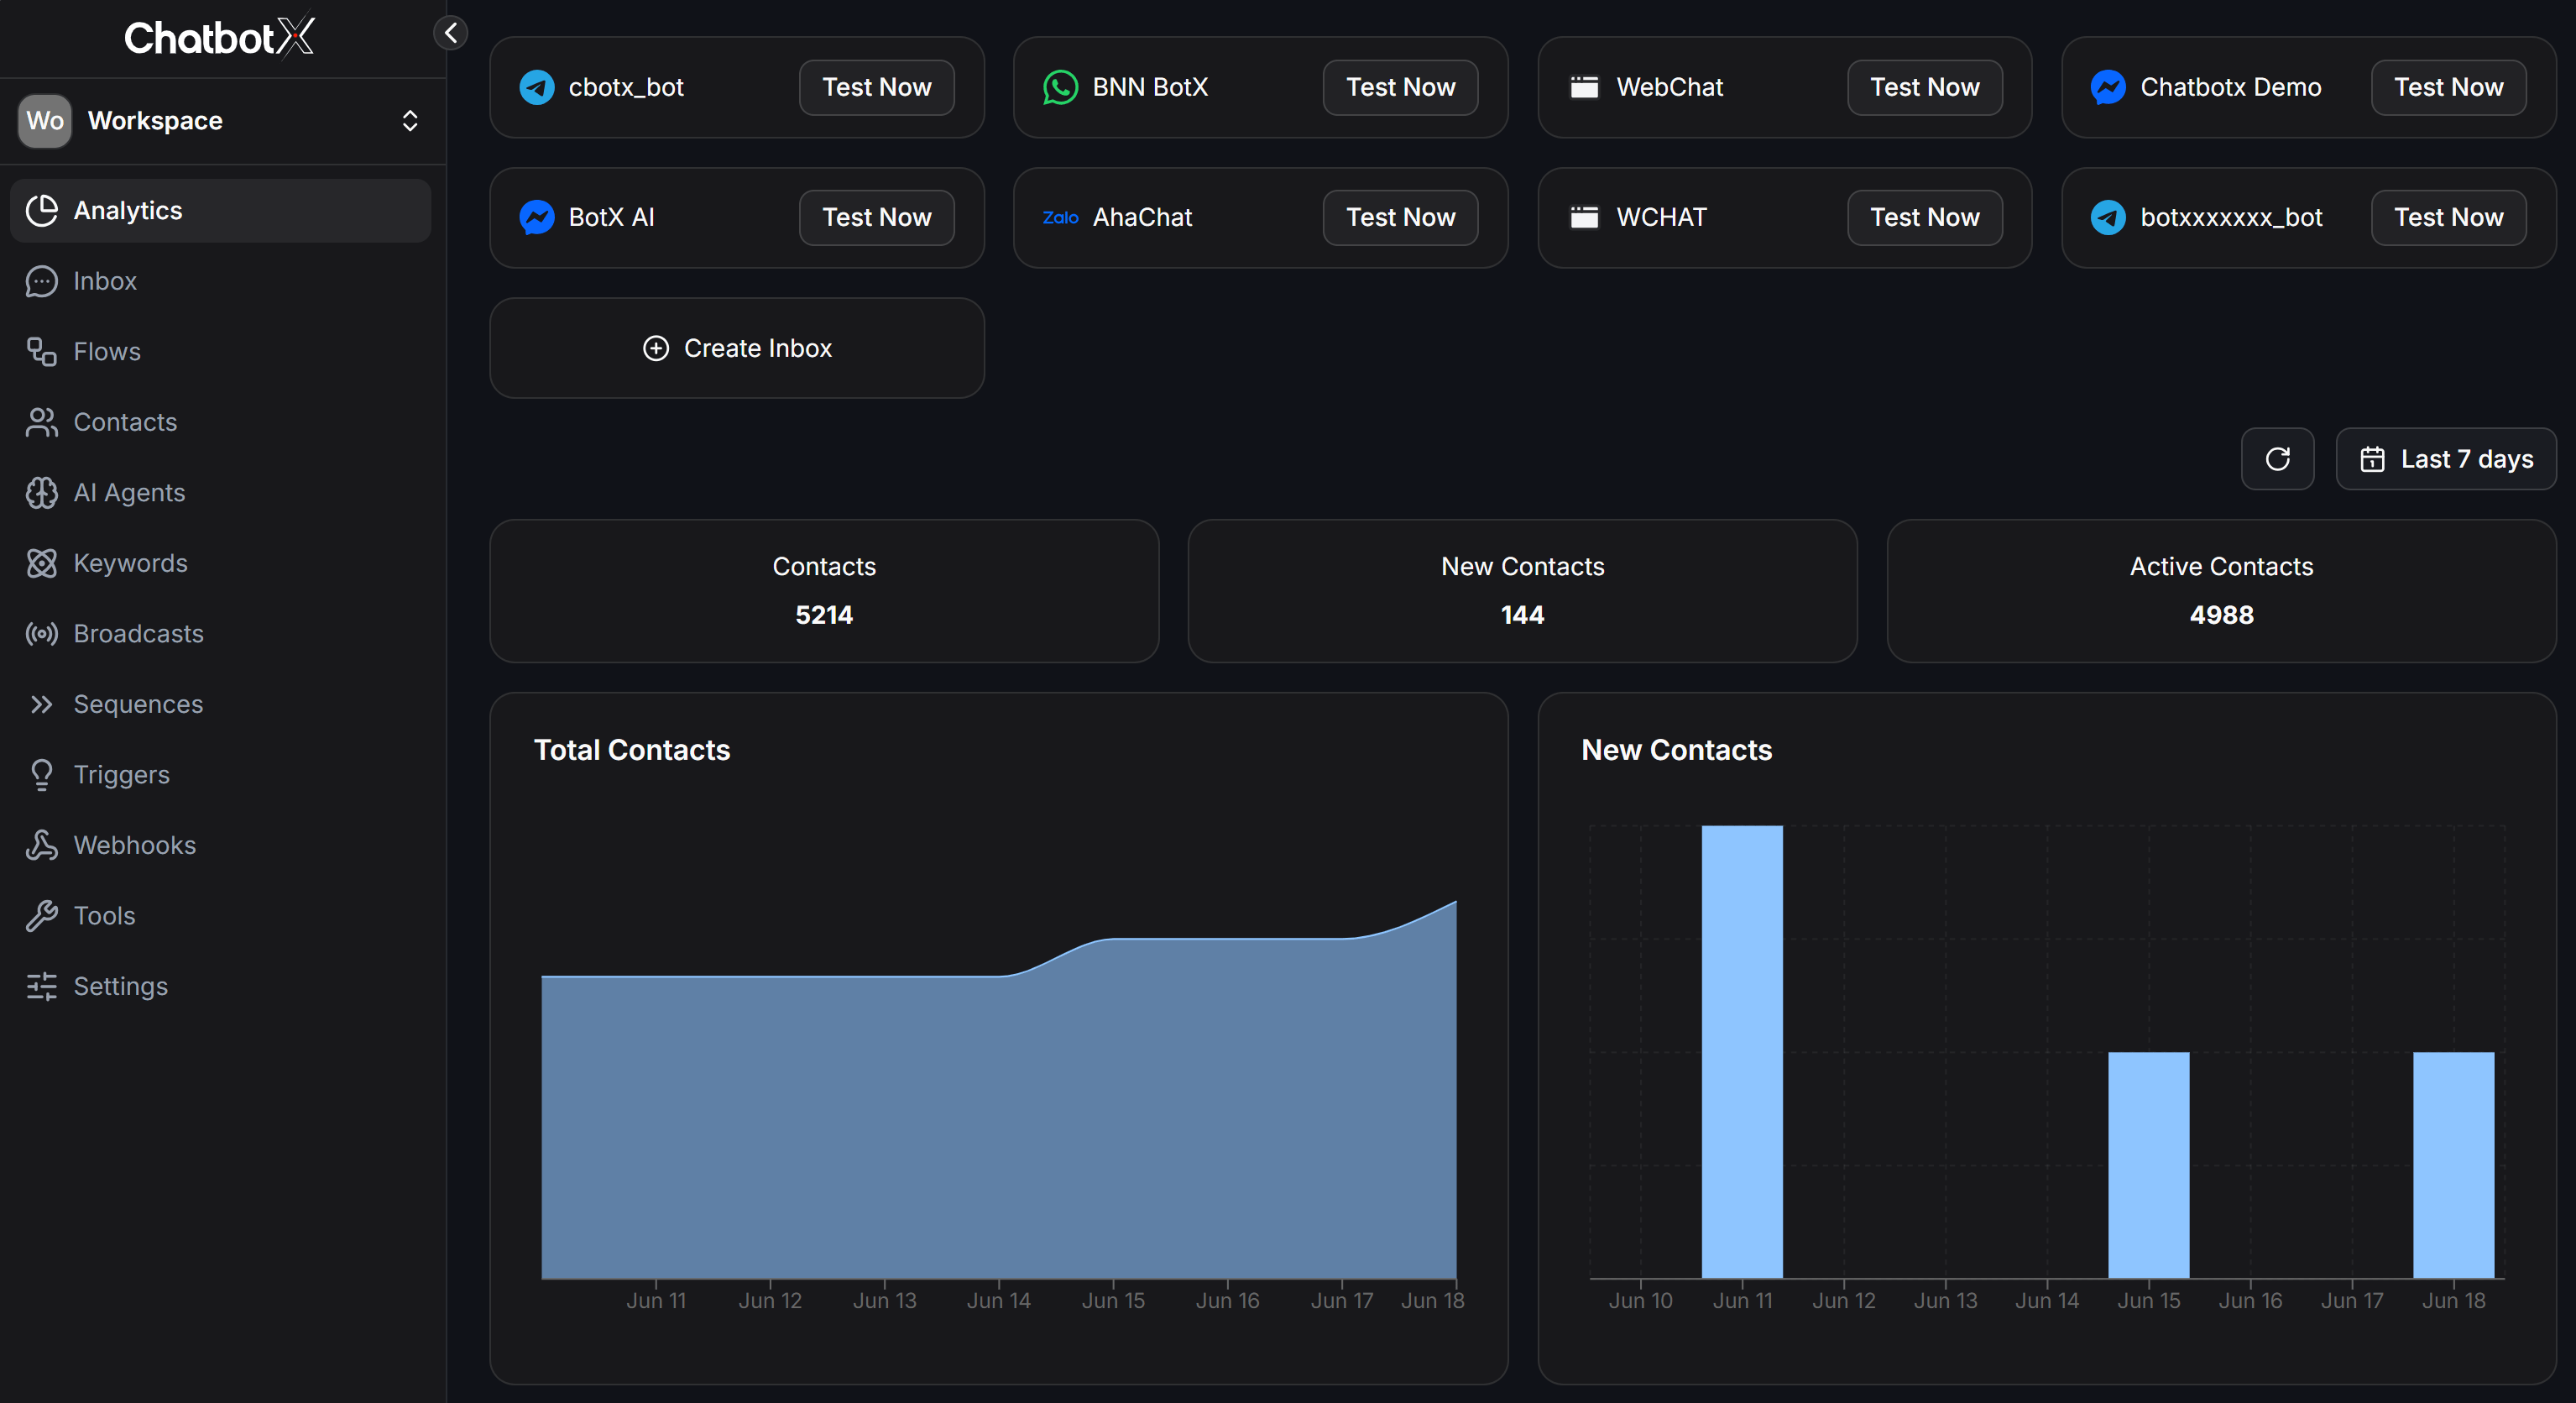Click the Flows icon in the sidebar
Image resolution: width=2576 pixels, height=1403 pixels.
click(41, 351)
